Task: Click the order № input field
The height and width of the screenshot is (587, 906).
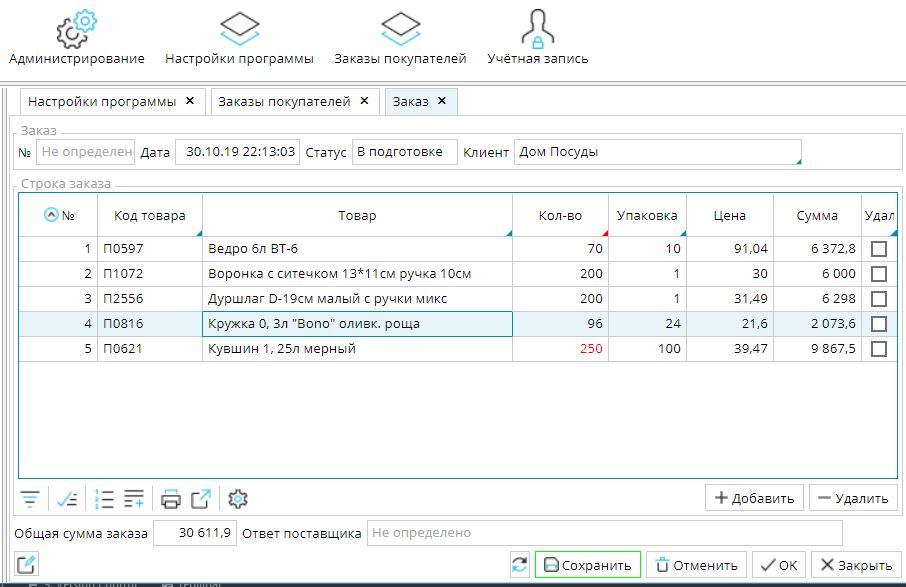Action: pyautogui.click(x=85, y=152)
